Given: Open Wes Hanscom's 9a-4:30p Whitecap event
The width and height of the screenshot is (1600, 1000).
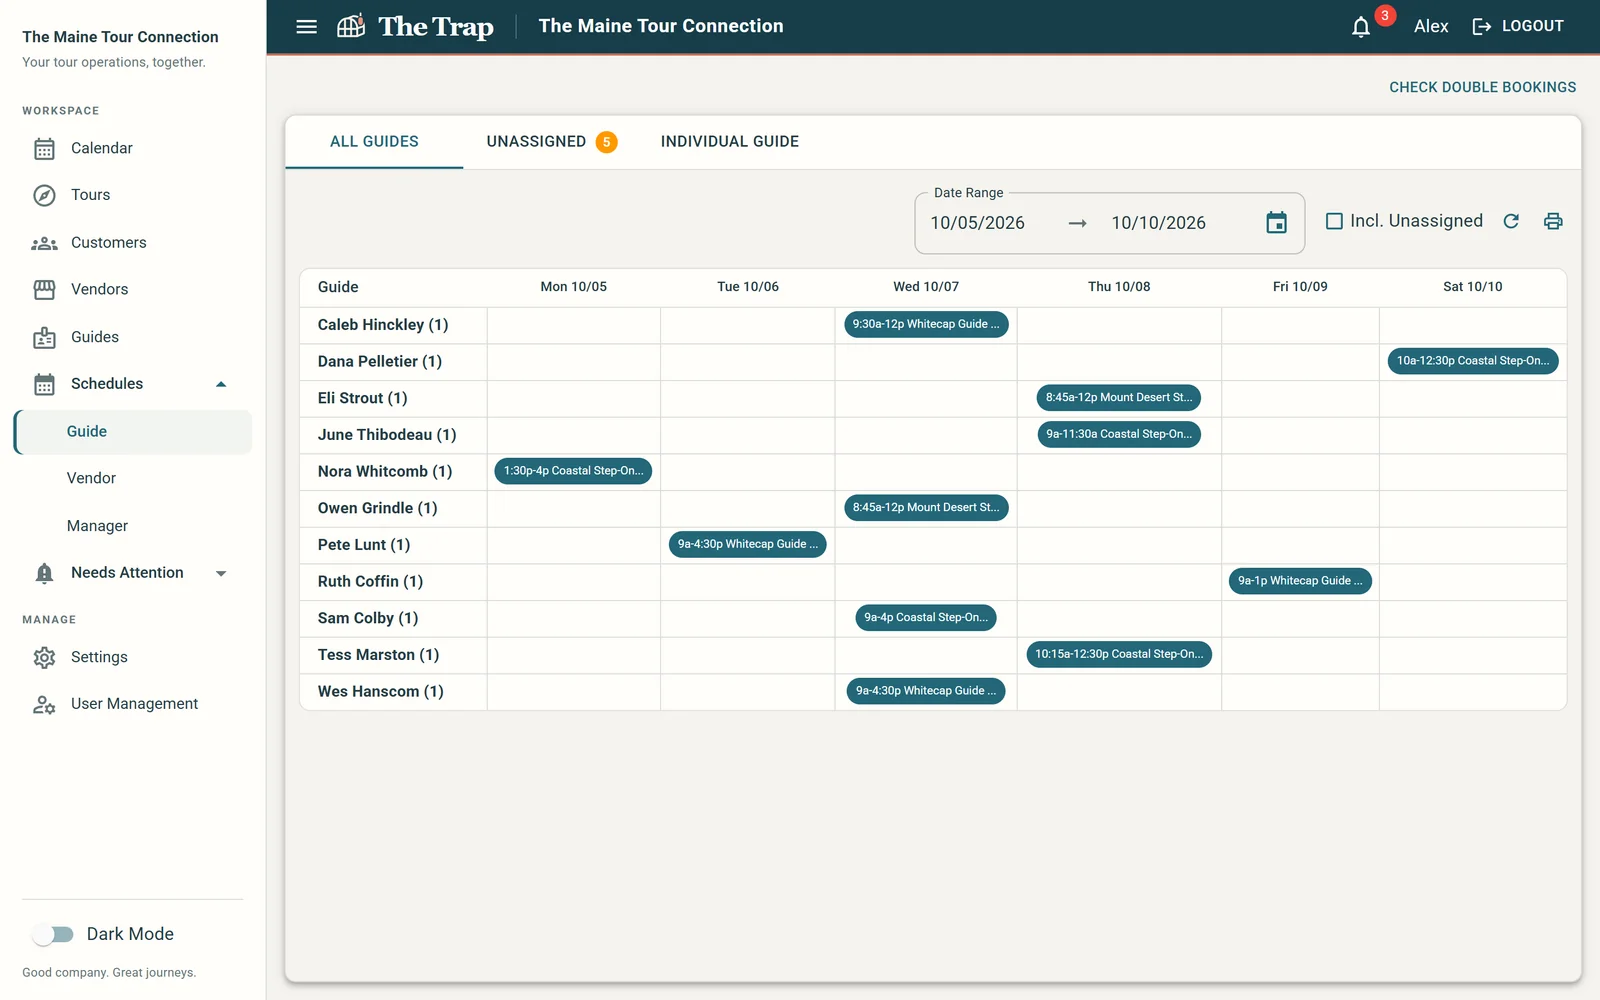Looking at the screenshot, I should (926, 691).
